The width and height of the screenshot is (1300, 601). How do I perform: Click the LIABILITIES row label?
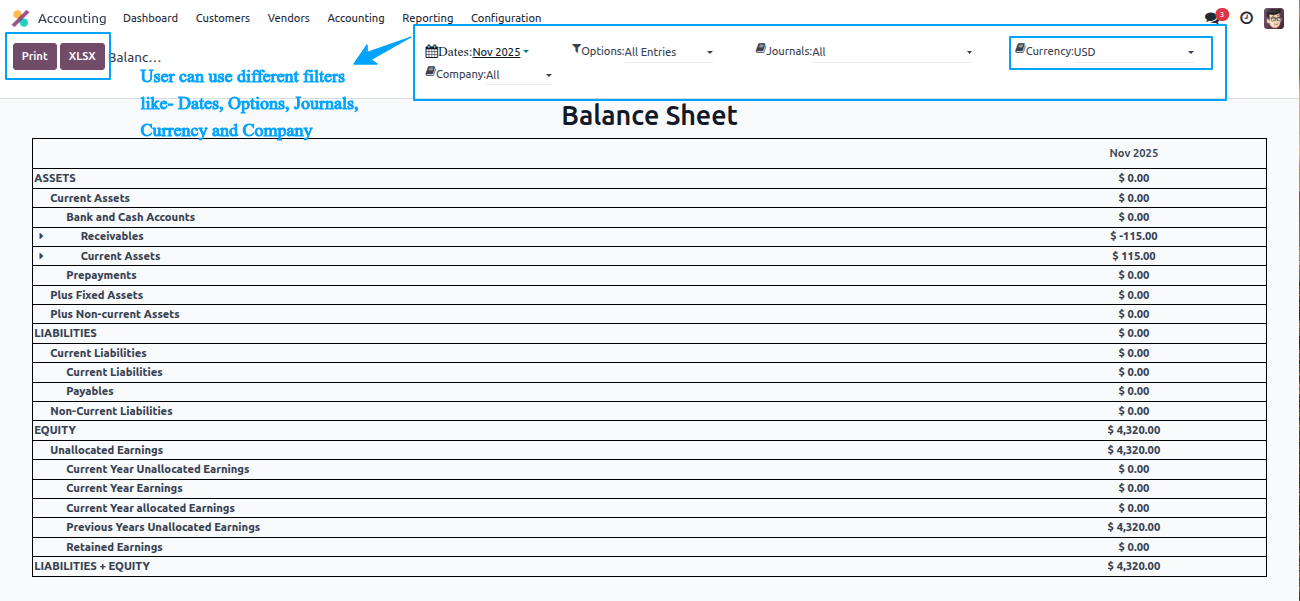pyautogui.click(x=66, y=333)
